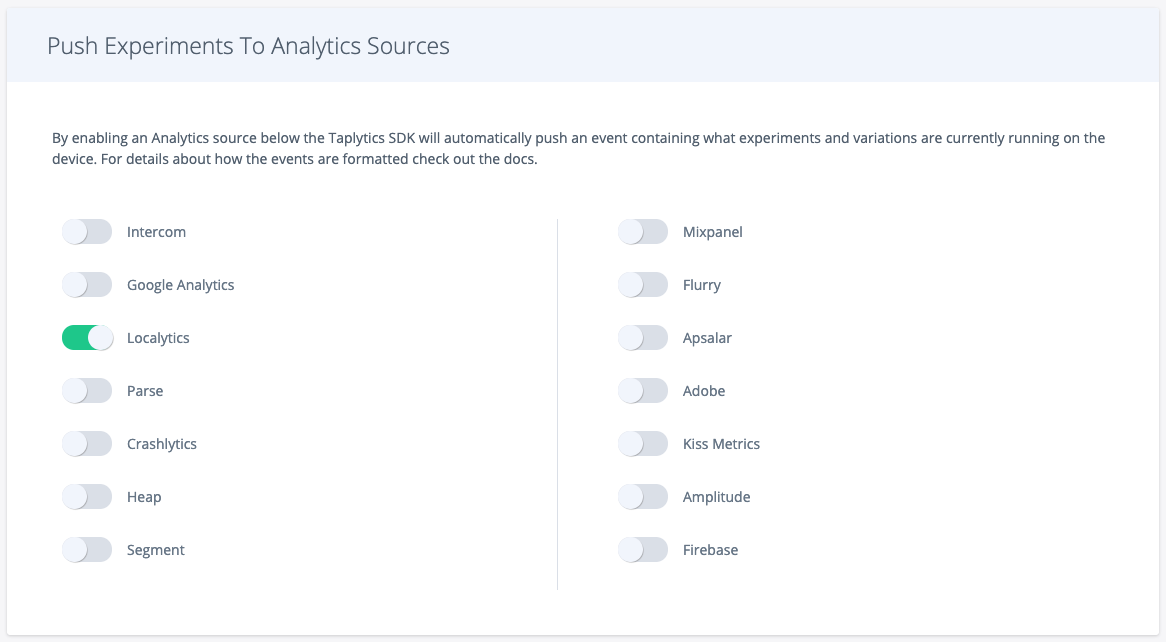1166x642 pixels.
Task: Enable the Amplitude toggle
Action: click(643, 497)
